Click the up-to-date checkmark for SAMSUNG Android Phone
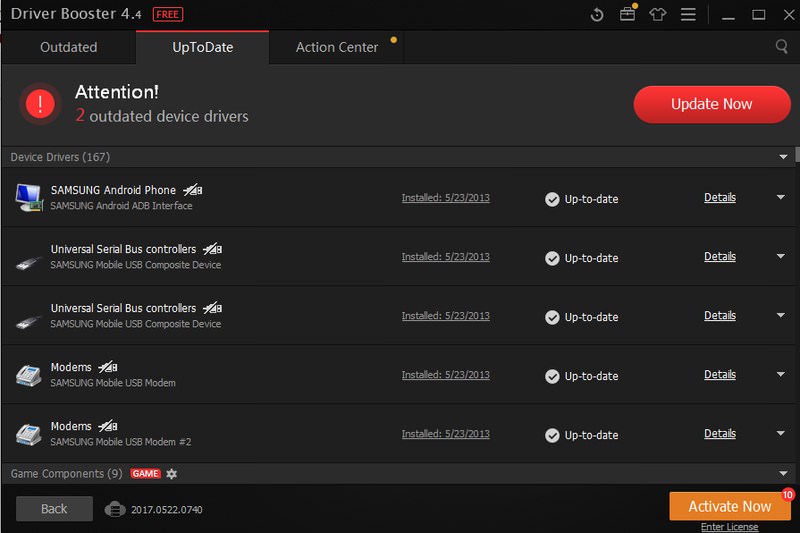 (552, 199)
